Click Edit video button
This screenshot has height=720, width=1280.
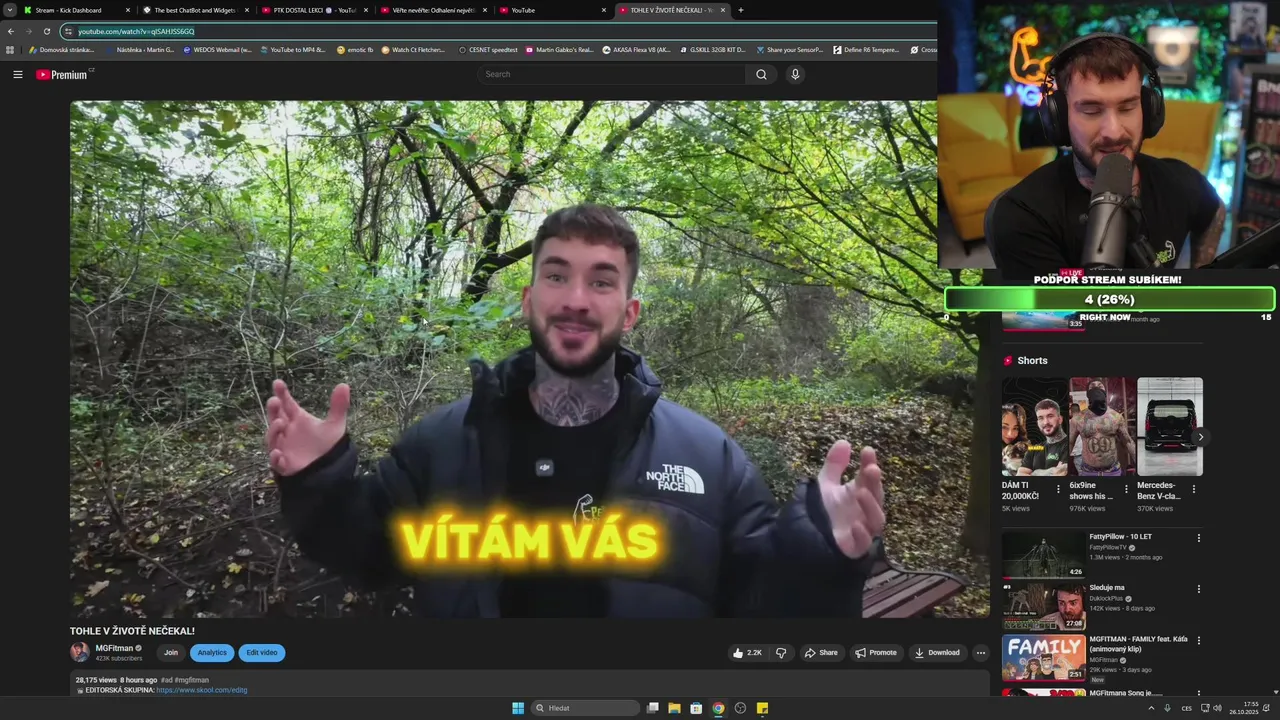click(262, 653)
